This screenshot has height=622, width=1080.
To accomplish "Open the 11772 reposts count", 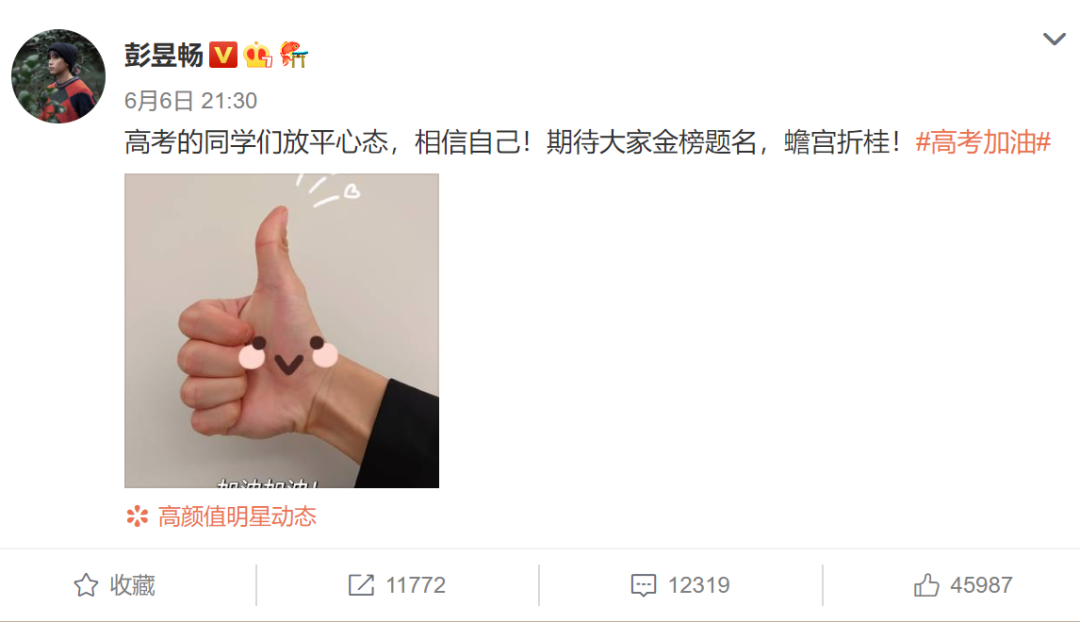I will [415, 585].
